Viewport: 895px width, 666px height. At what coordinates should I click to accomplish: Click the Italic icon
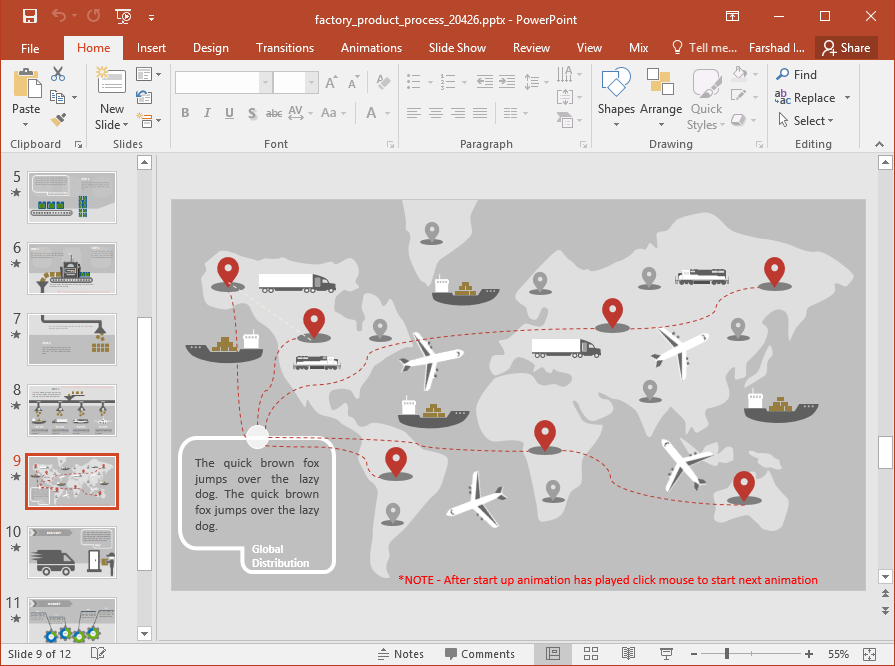pyautogui.click(x=207, y=112)
